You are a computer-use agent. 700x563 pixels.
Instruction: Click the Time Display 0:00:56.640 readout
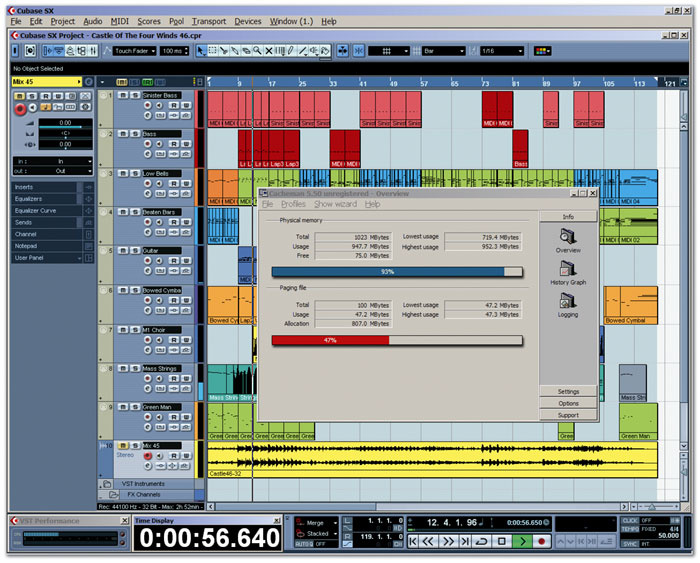[209, 538]
